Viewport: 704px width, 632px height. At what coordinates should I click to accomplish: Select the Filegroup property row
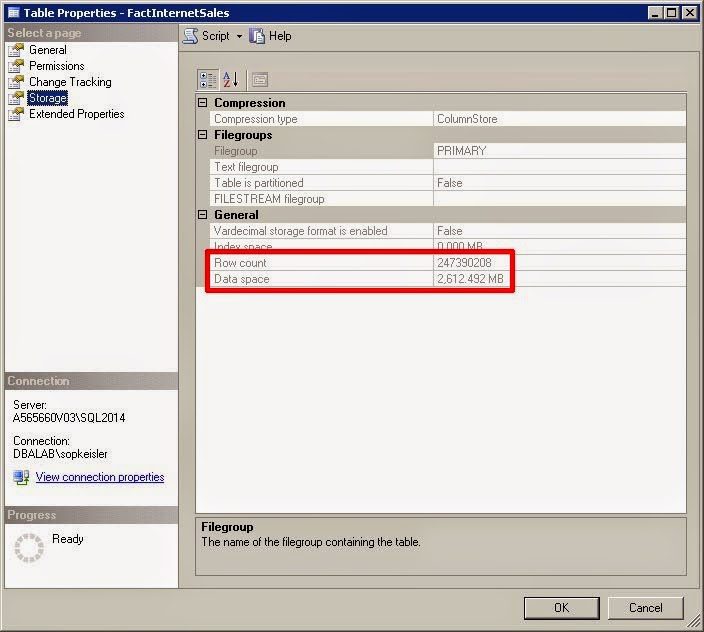[448, 151]
